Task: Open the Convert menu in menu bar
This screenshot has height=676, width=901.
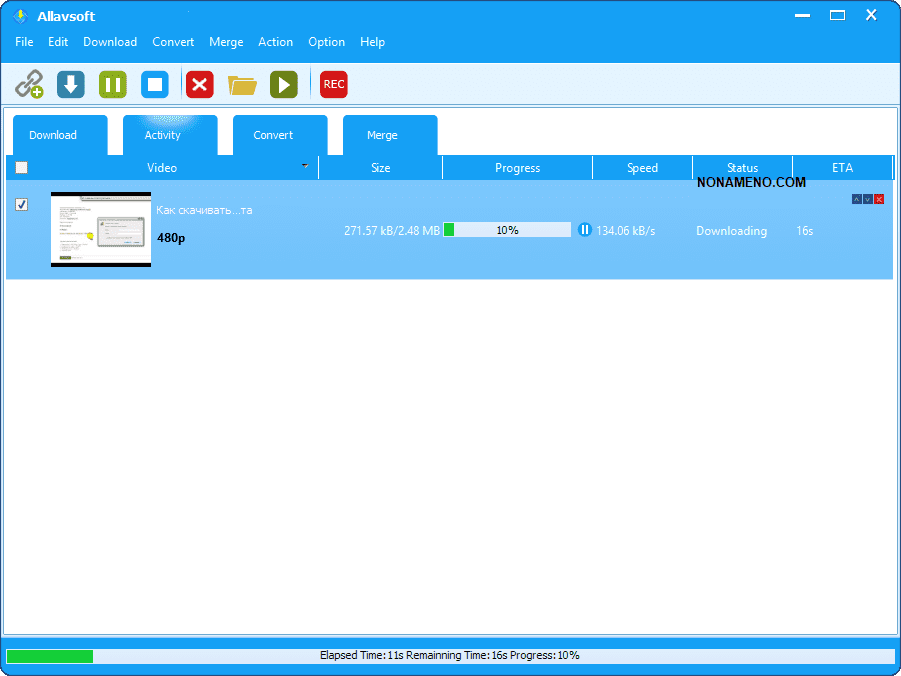Action: click(x=173, y=42)
